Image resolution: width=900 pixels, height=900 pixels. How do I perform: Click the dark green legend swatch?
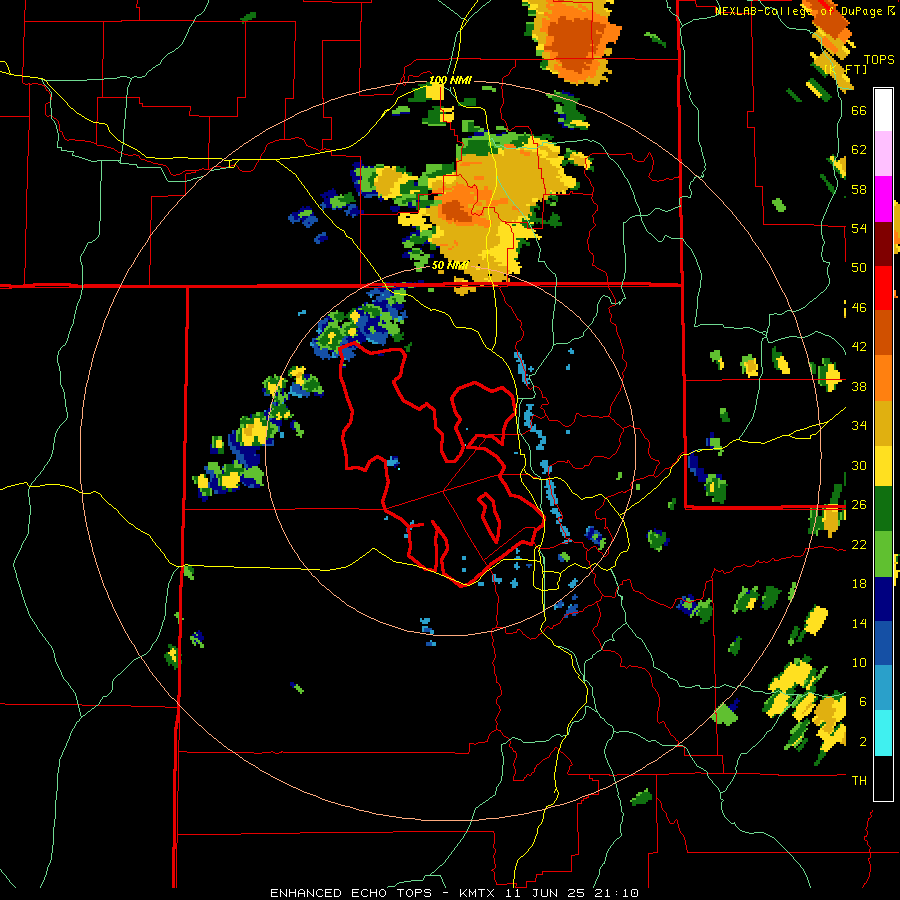point(883,509)
